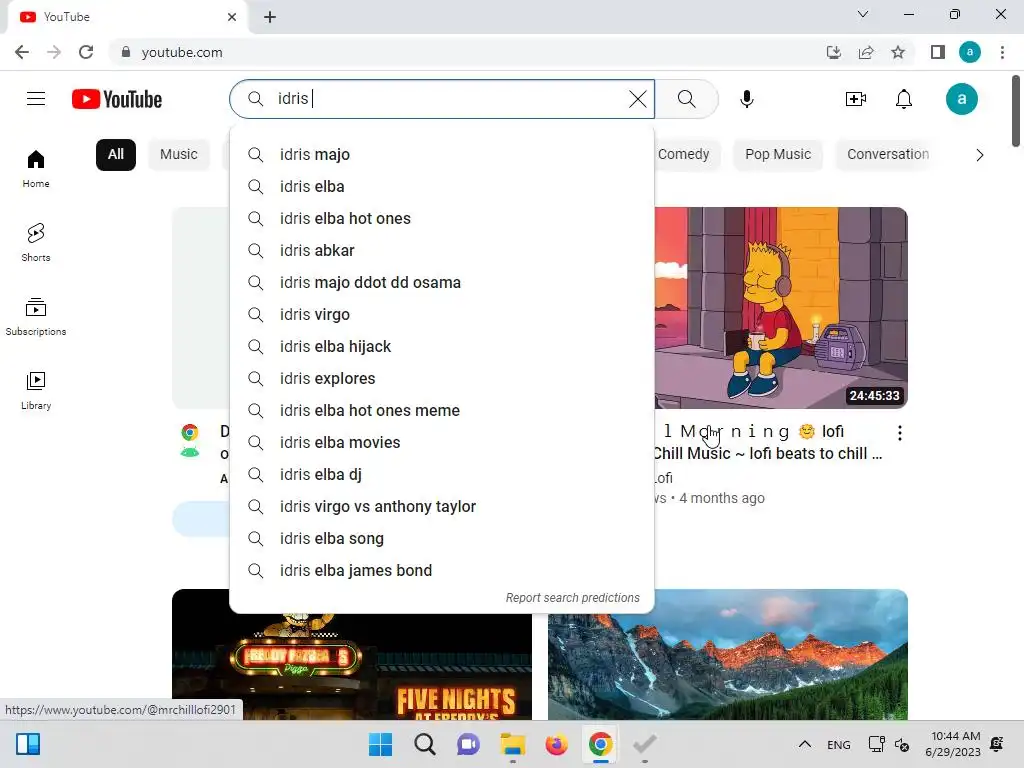Image resolution: width=1024 pixels, height=768 pixels.
Task: Open the YouTube hamburger guide menu
Action: click(36, 99)
